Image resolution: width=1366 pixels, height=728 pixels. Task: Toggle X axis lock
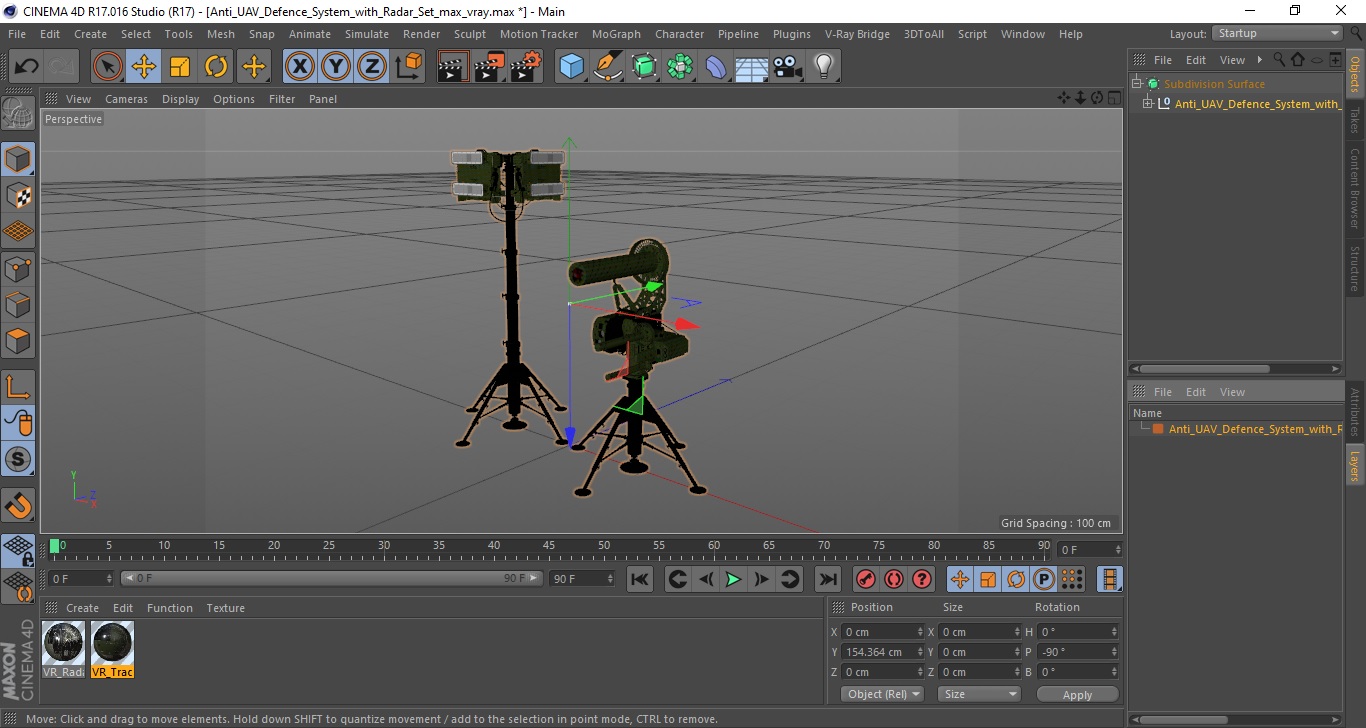coord(300,67)
